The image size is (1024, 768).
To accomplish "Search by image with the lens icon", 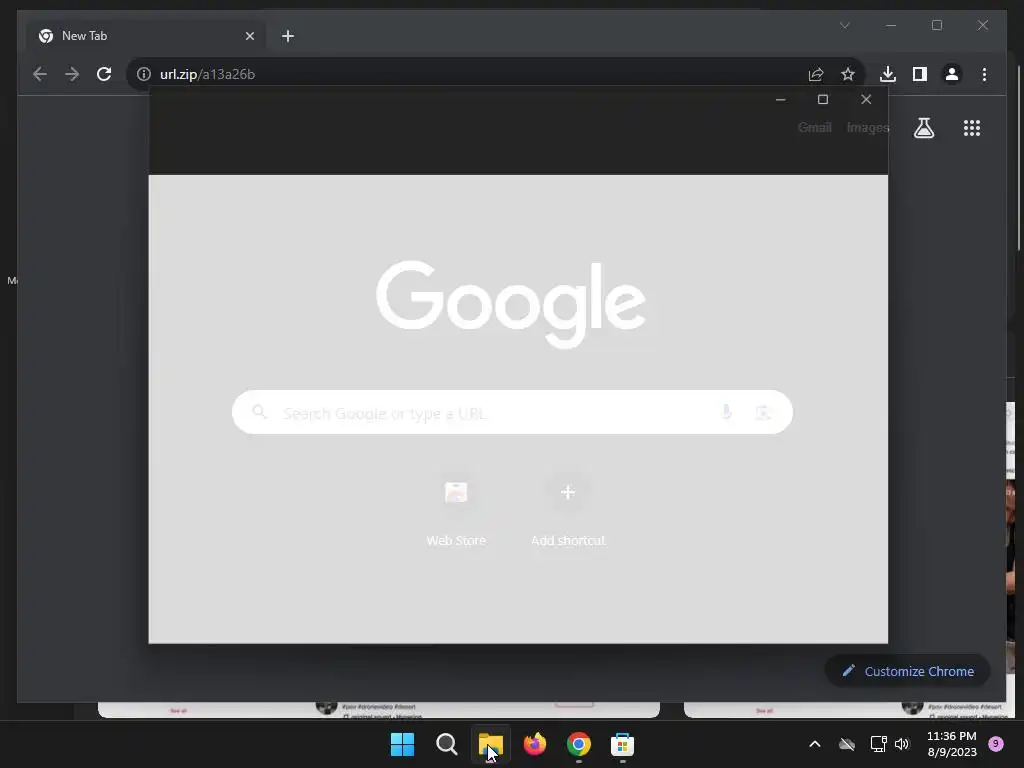I will [763, 413].
